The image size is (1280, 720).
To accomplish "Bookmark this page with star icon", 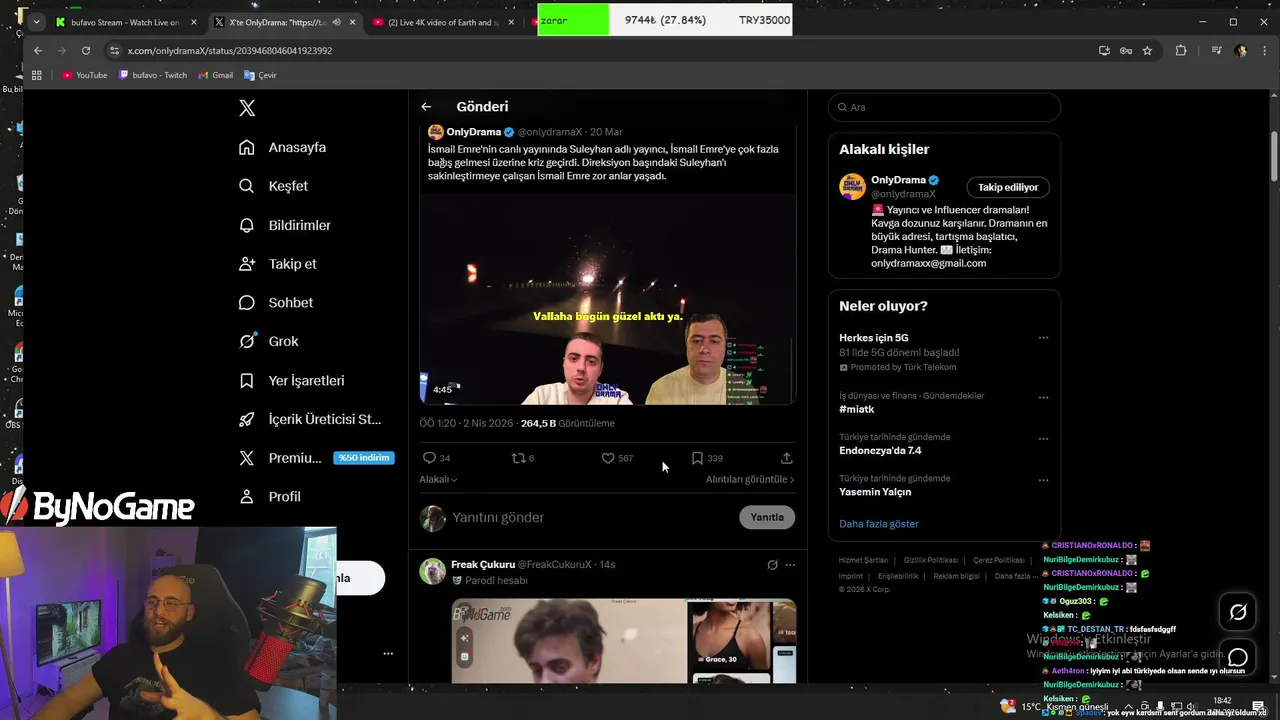I will pos(1147,50).
